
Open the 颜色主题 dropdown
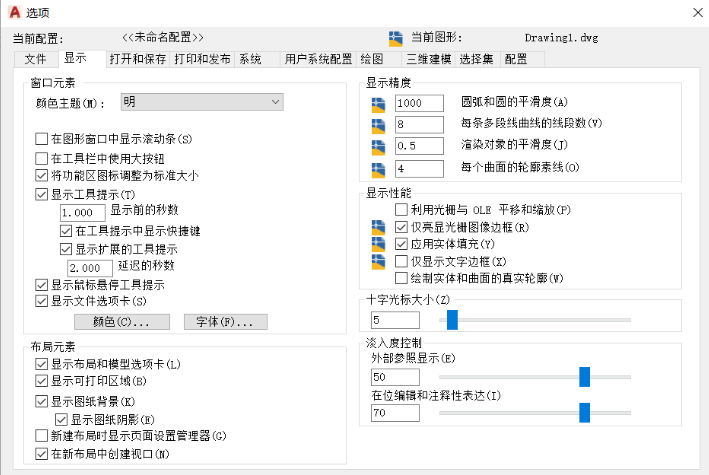[x=201, y=102]
